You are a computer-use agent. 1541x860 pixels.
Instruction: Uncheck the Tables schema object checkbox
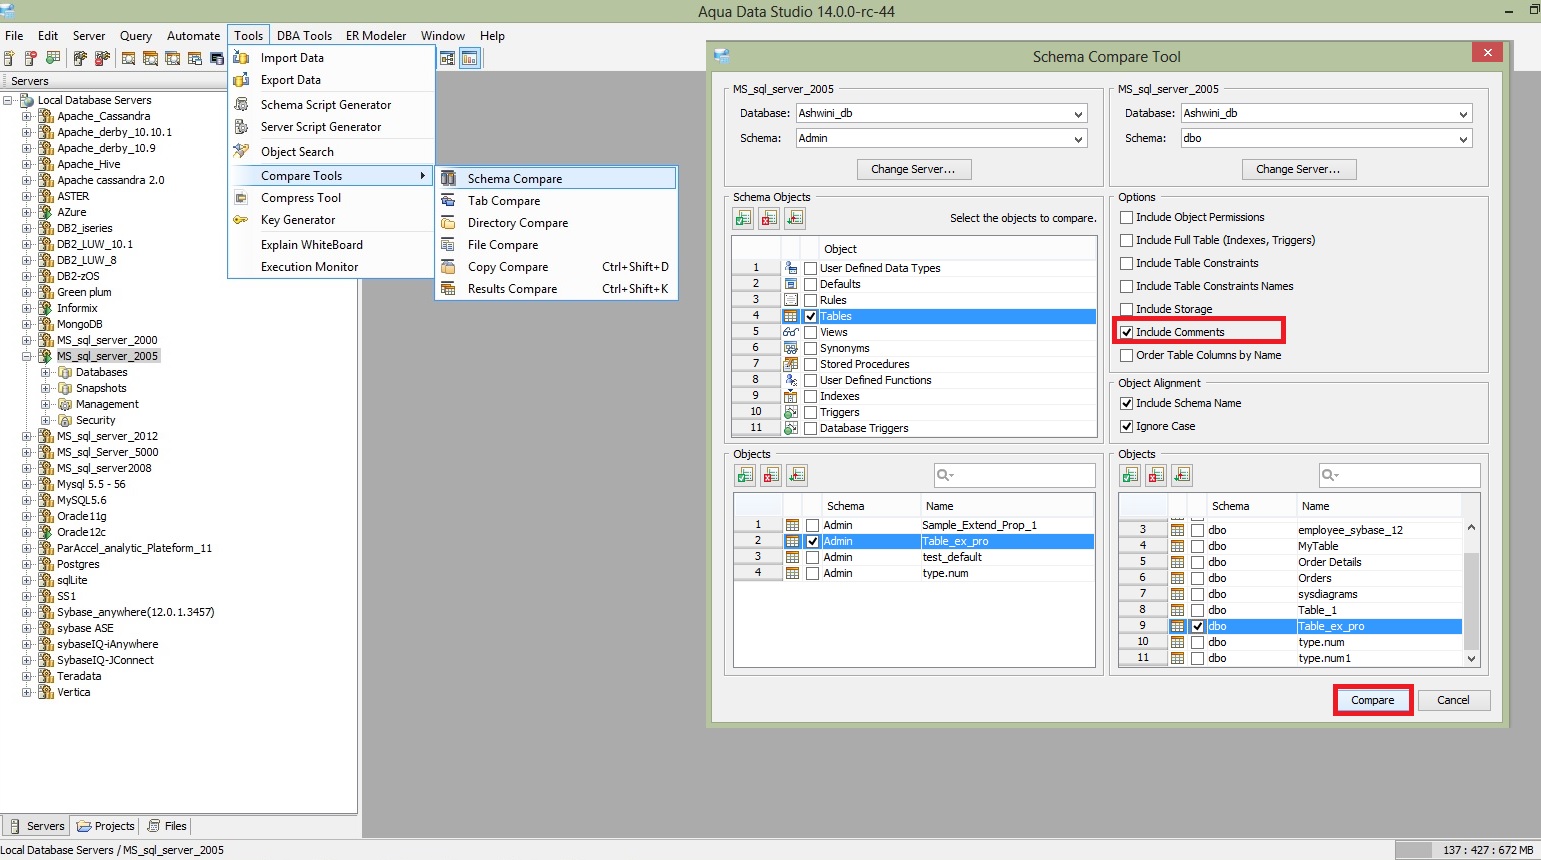811,316
